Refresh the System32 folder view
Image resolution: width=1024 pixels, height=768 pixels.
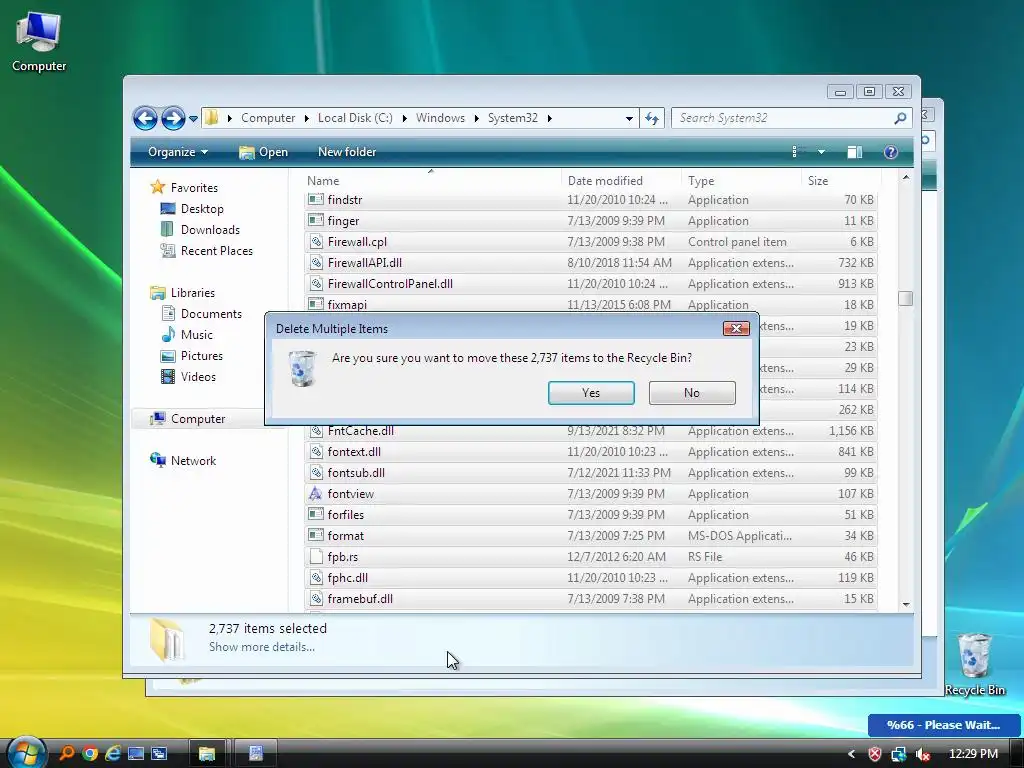(x=652, y=118)
